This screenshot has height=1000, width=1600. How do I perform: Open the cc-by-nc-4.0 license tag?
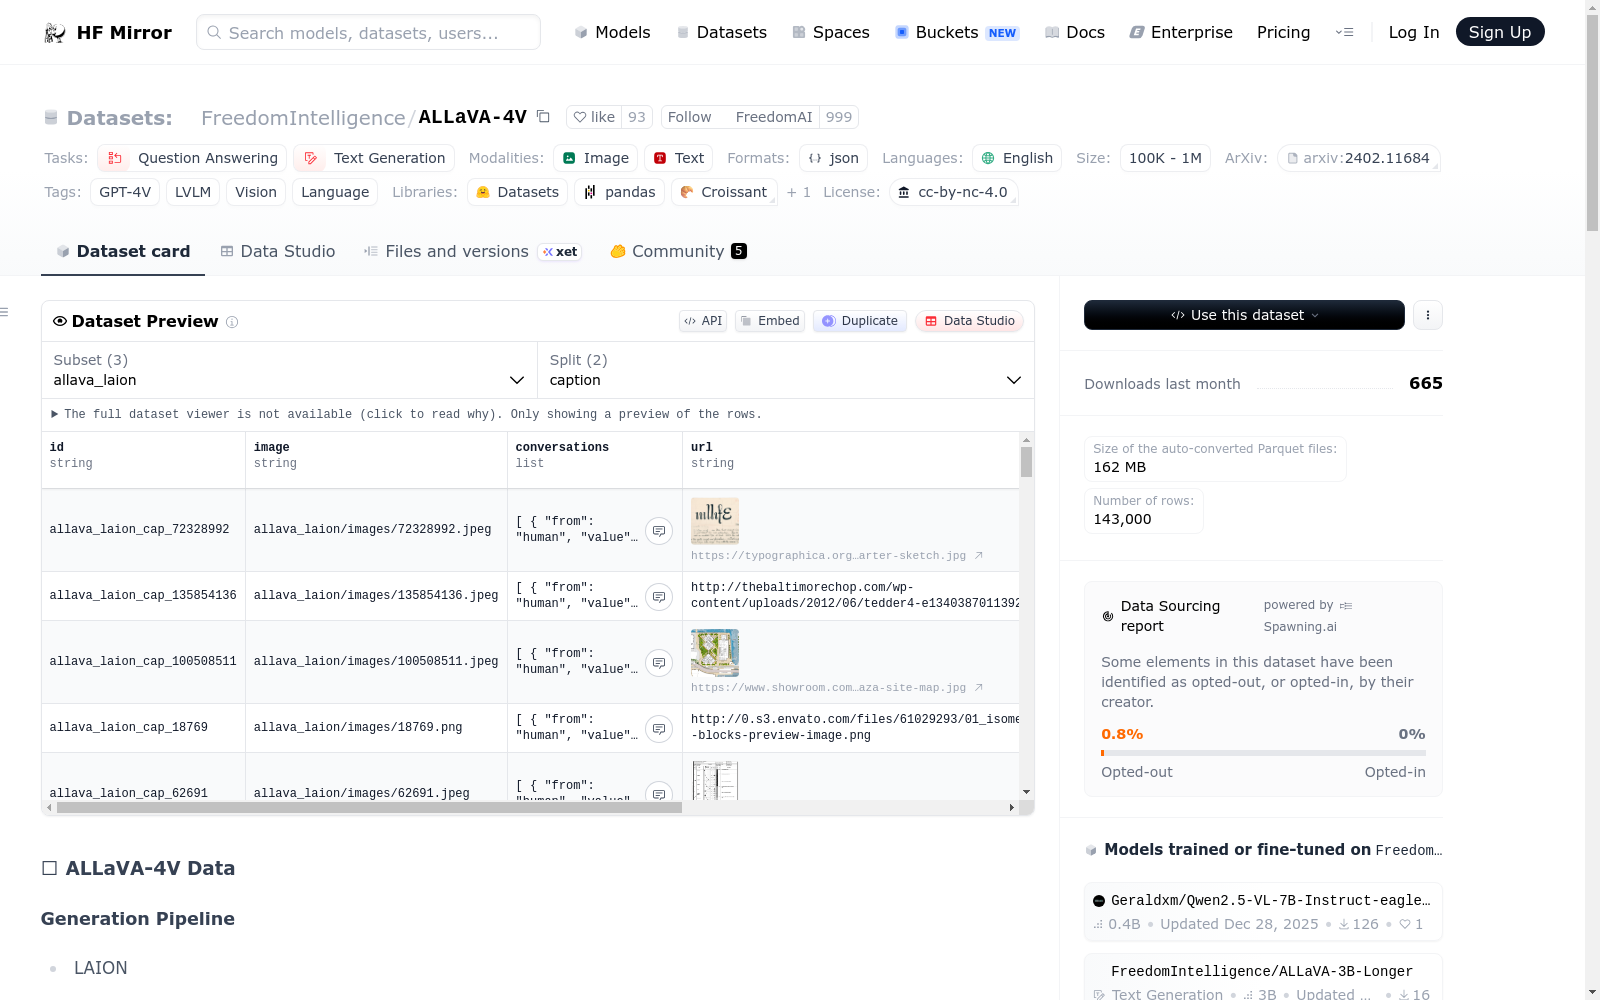(x=953, y=192)
